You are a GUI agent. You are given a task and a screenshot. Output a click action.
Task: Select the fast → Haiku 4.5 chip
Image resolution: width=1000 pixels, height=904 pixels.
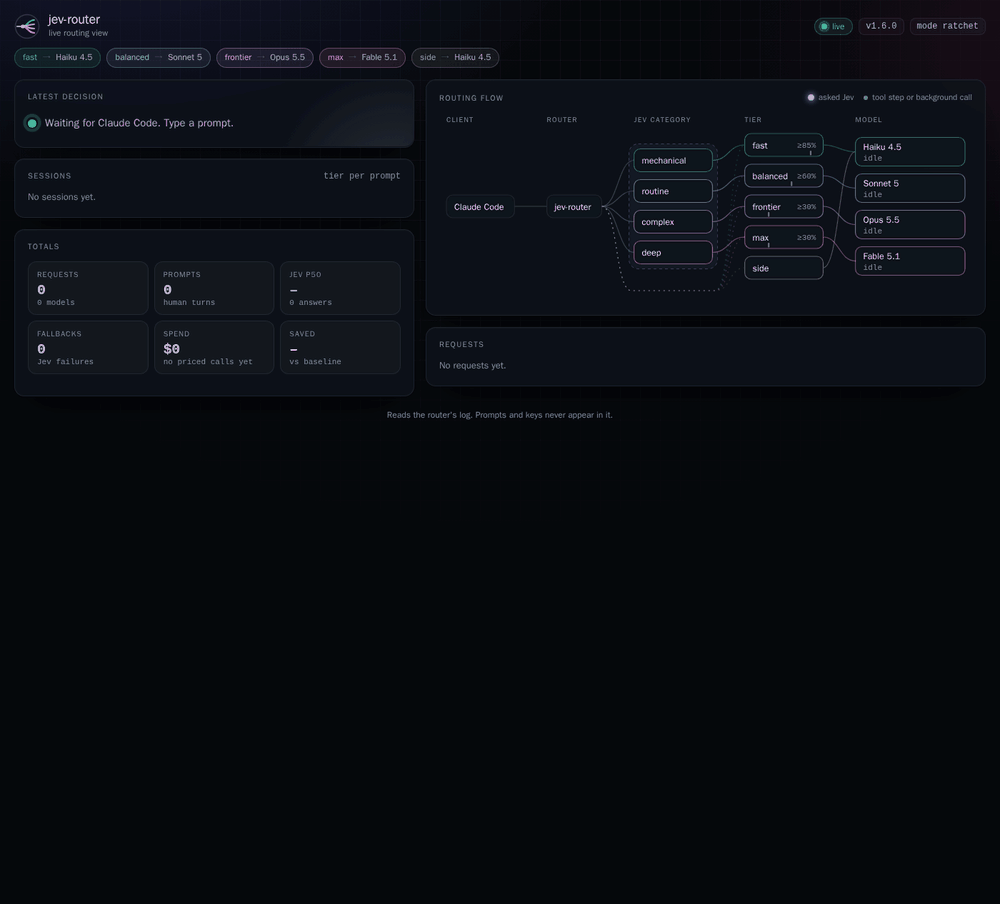tap(57, 57)
